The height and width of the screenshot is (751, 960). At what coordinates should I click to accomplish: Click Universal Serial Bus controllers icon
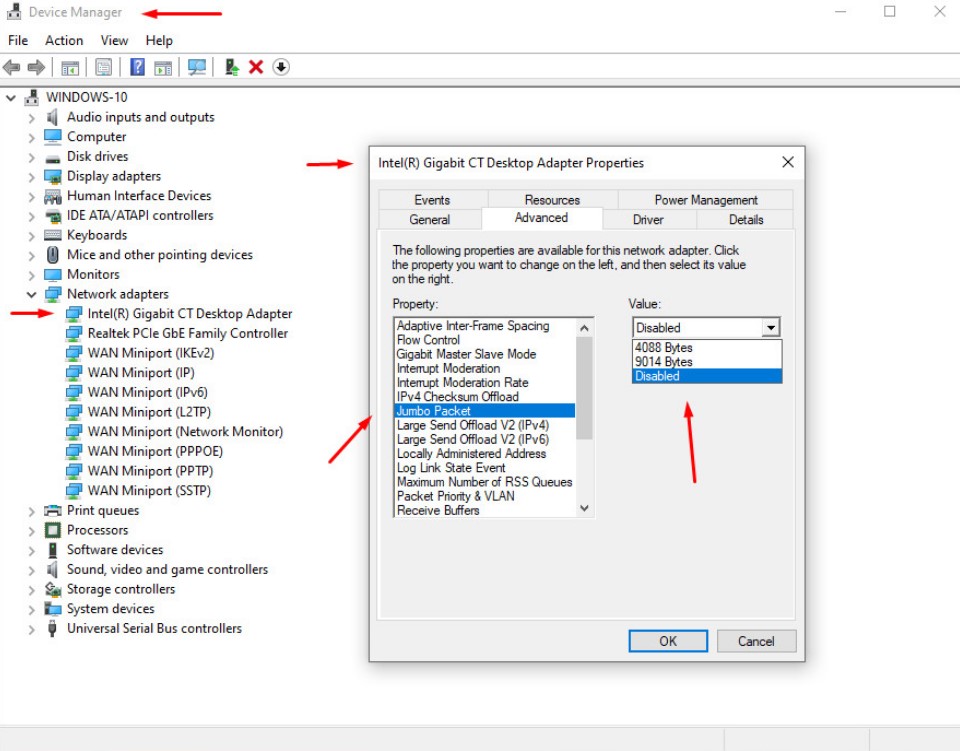tap(53, 629)
